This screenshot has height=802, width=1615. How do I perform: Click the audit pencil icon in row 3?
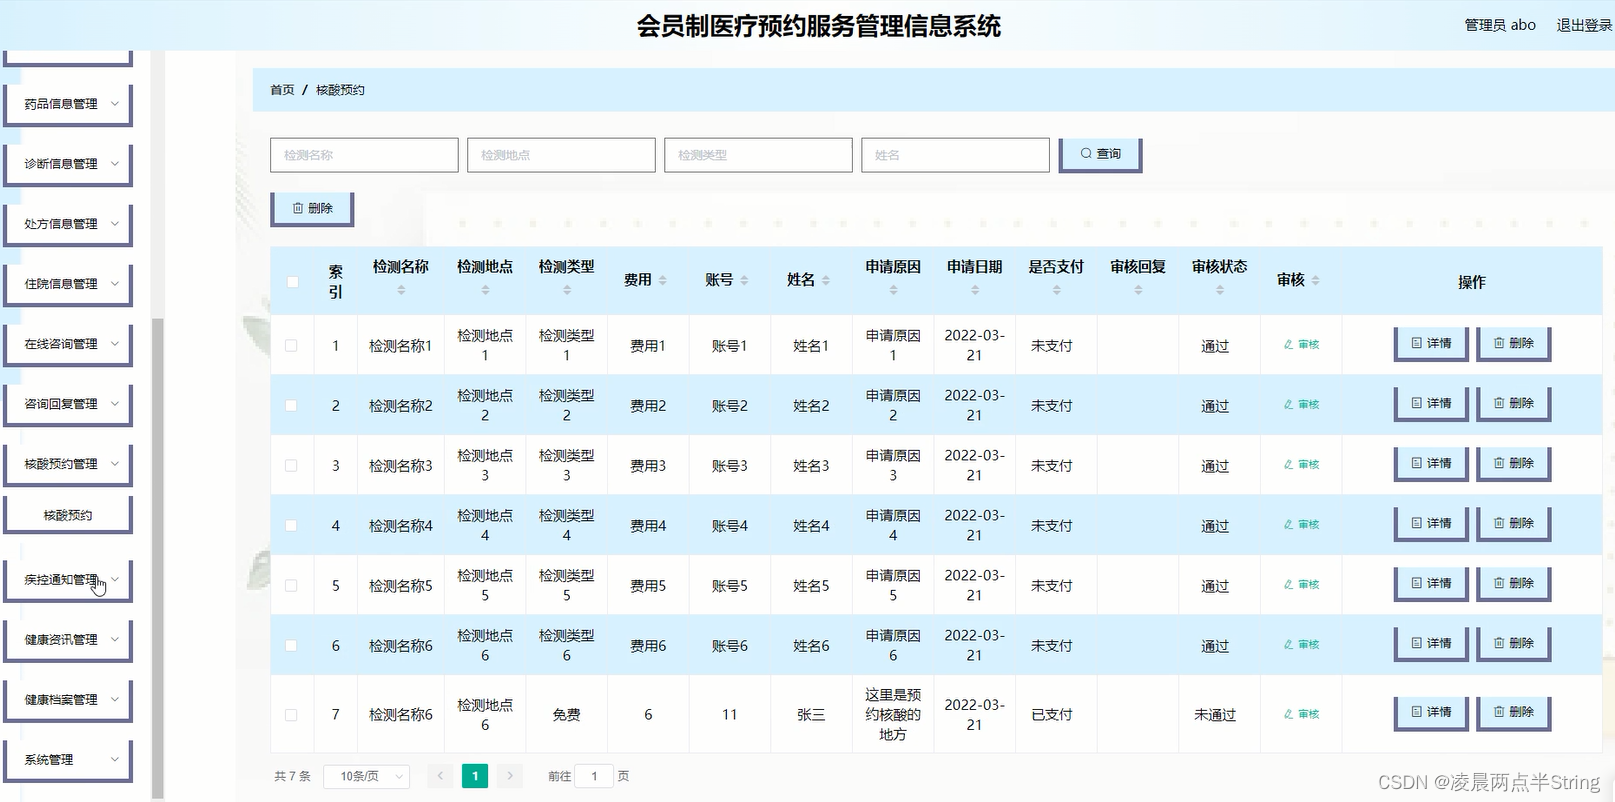coord(1288,465)
